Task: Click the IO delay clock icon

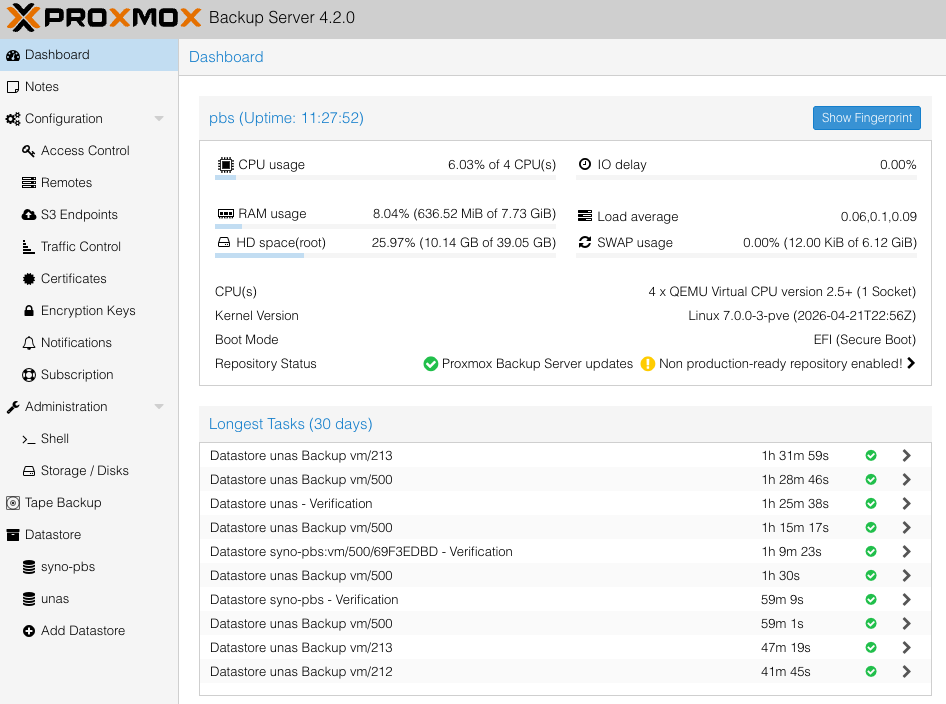Action: coord(585,164)
